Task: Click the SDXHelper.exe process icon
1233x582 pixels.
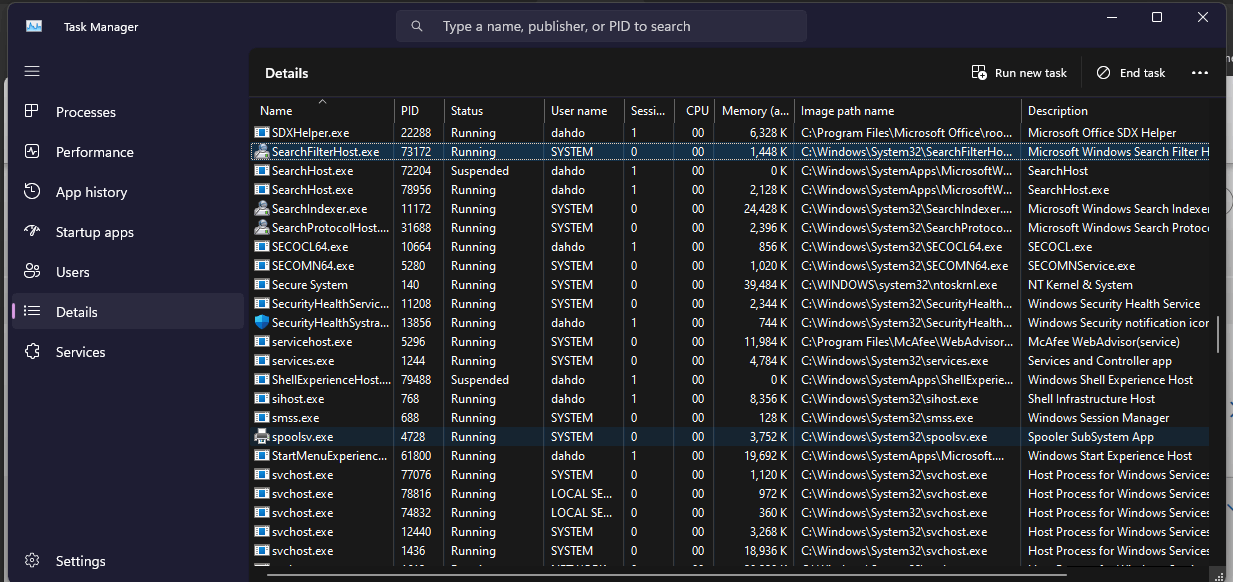Action: pyautogui.click(x=262, y=133)
